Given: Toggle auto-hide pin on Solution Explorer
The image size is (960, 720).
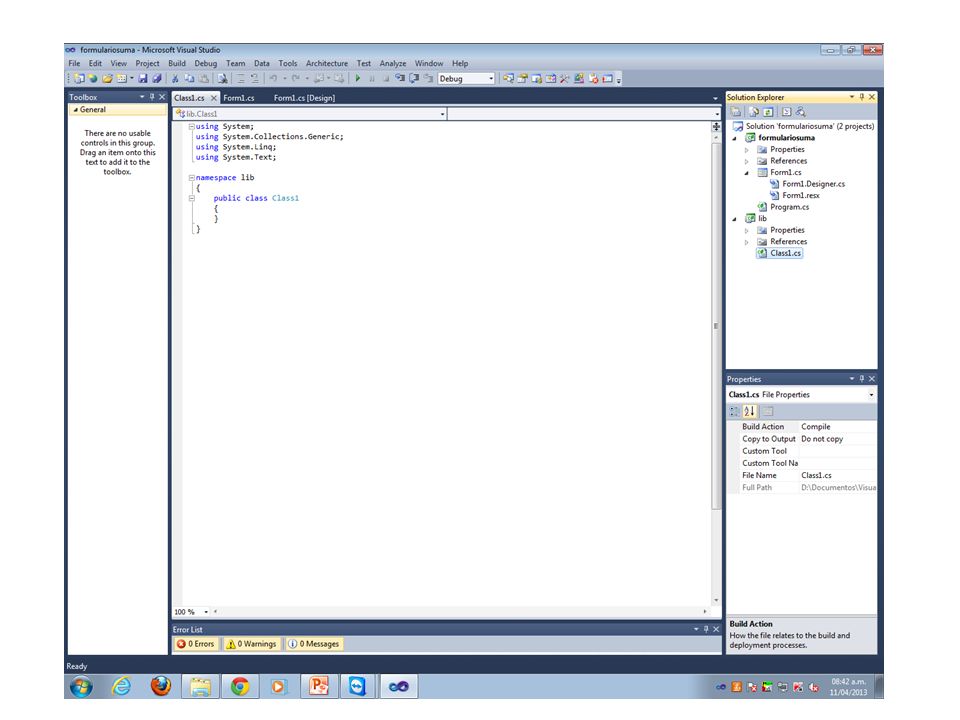Looking at the screenshot, I should [862, 97].
